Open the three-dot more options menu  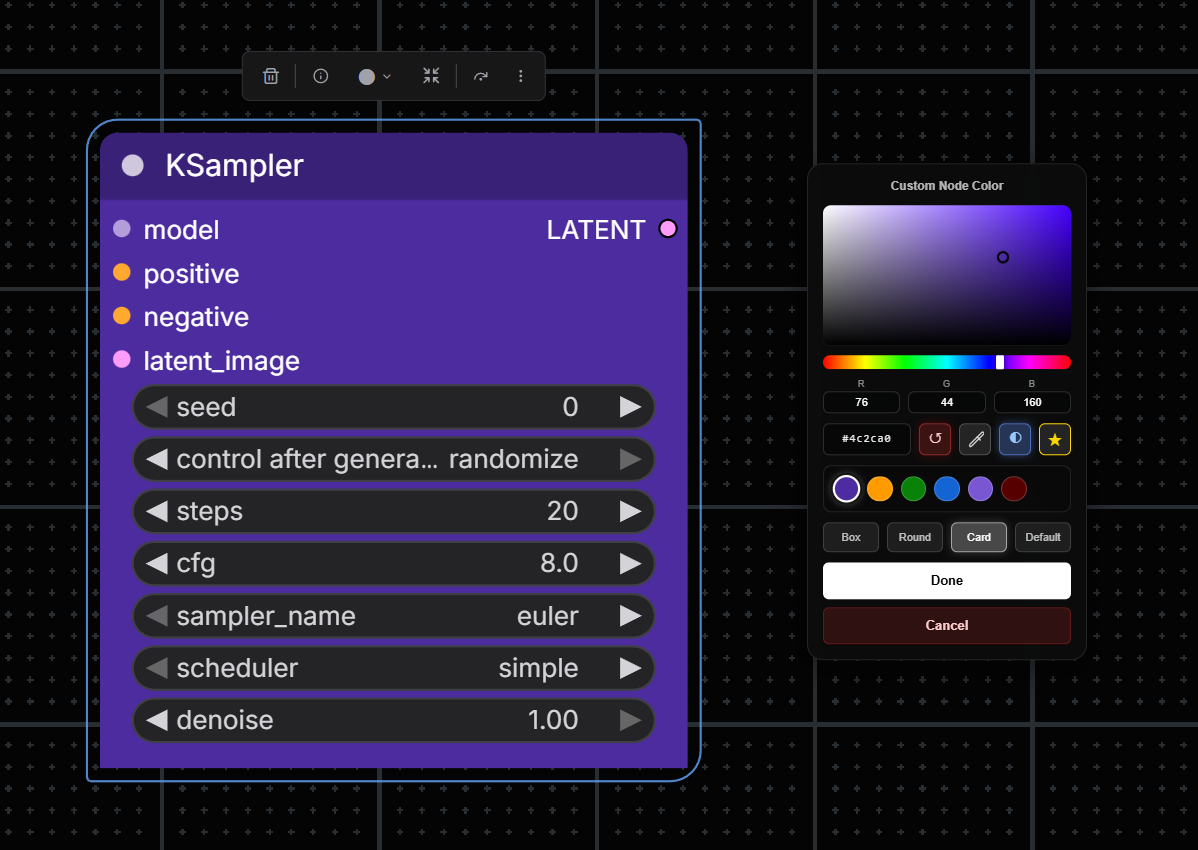coord(521,76)
